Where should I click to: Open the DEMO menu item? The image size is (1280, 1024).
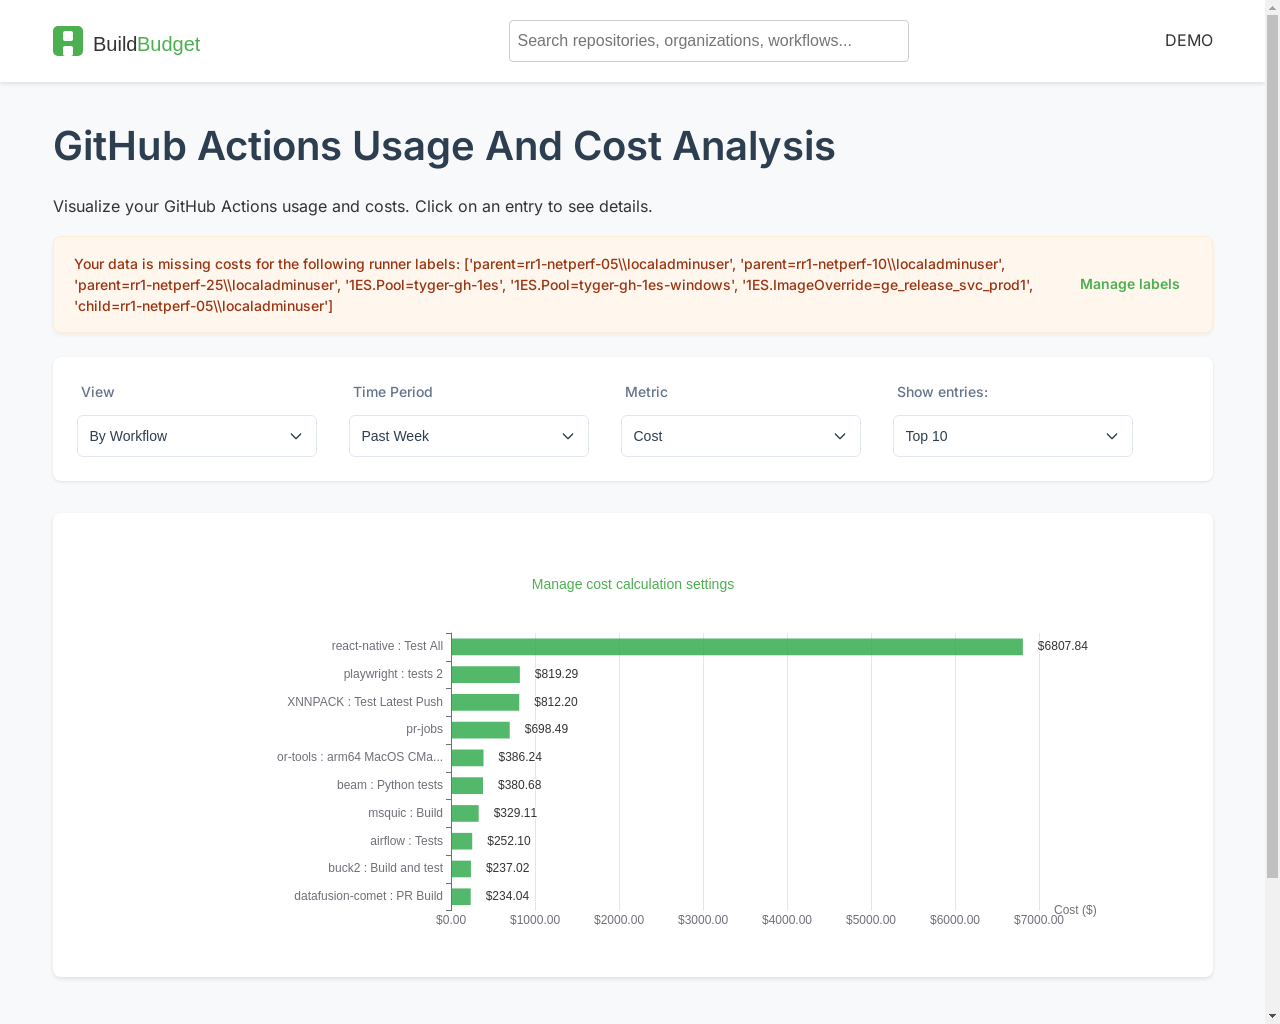(1188, 41)
